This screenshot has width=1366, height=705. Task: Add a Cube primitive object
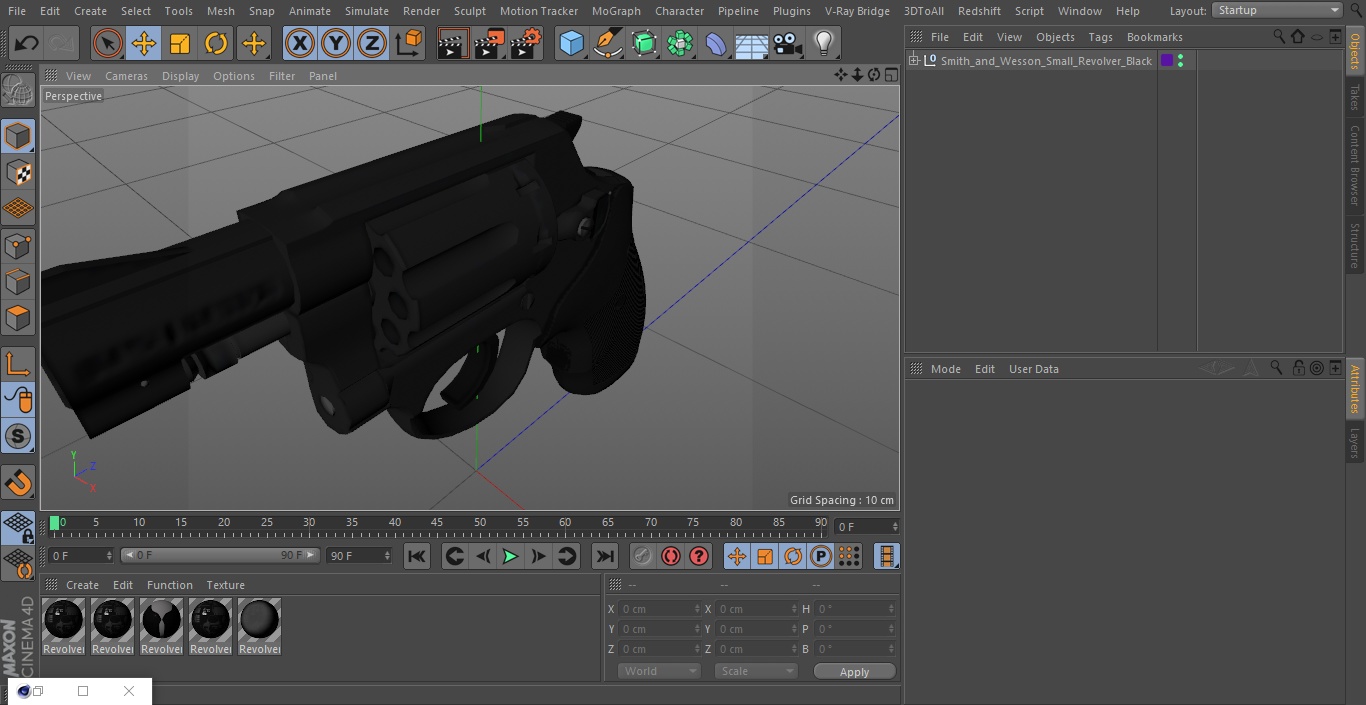coord(571,44)
